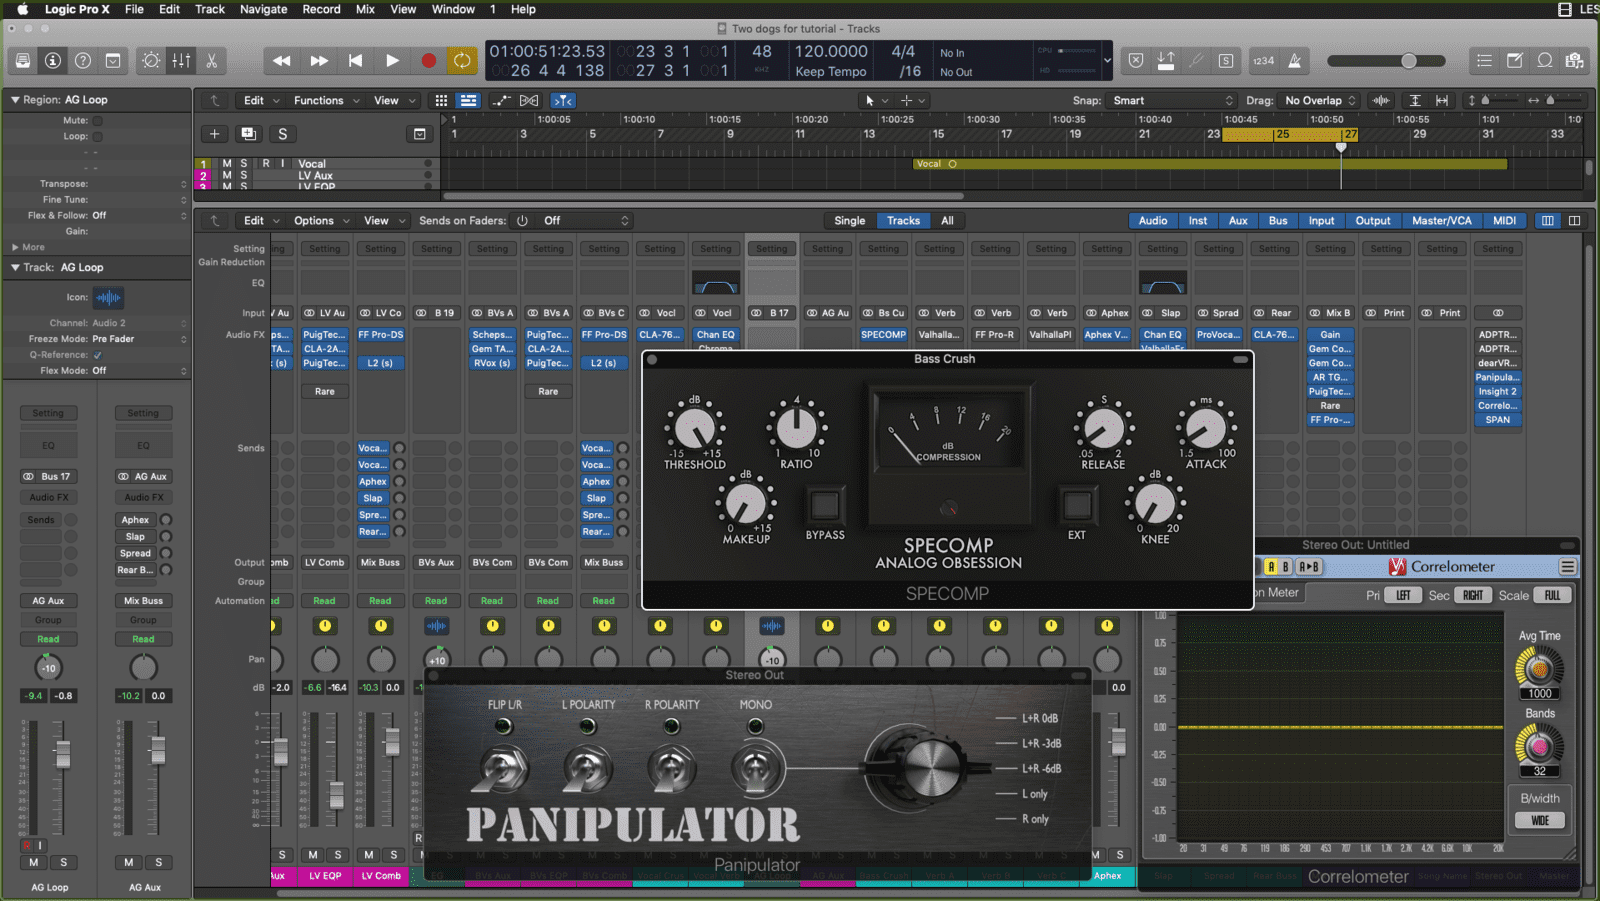Open the Snap Smart dropdown
Image resolution: width=1600 pixels, height=901 pixels.
click(x=1174, y=101)
